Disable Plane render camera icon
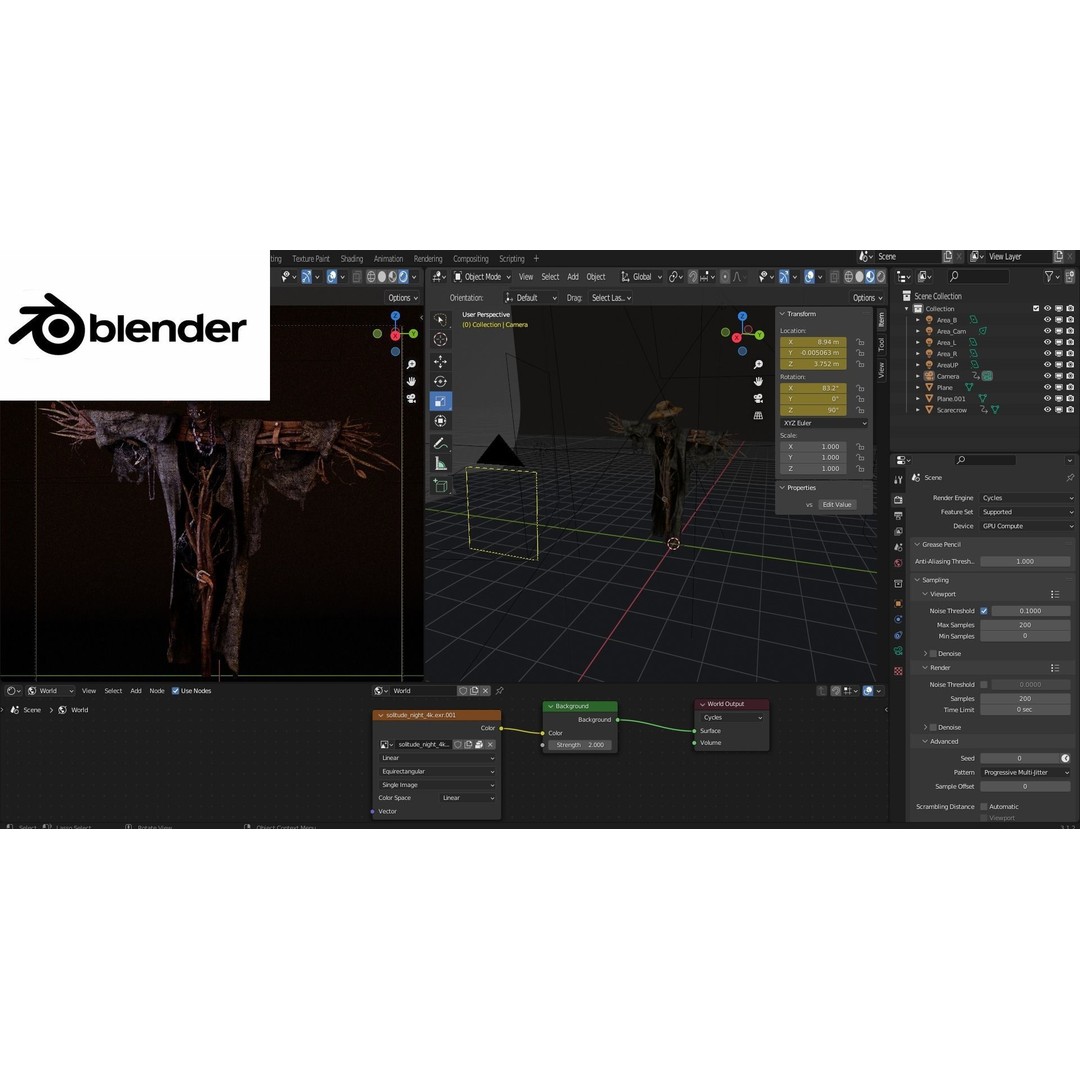 1070,388
